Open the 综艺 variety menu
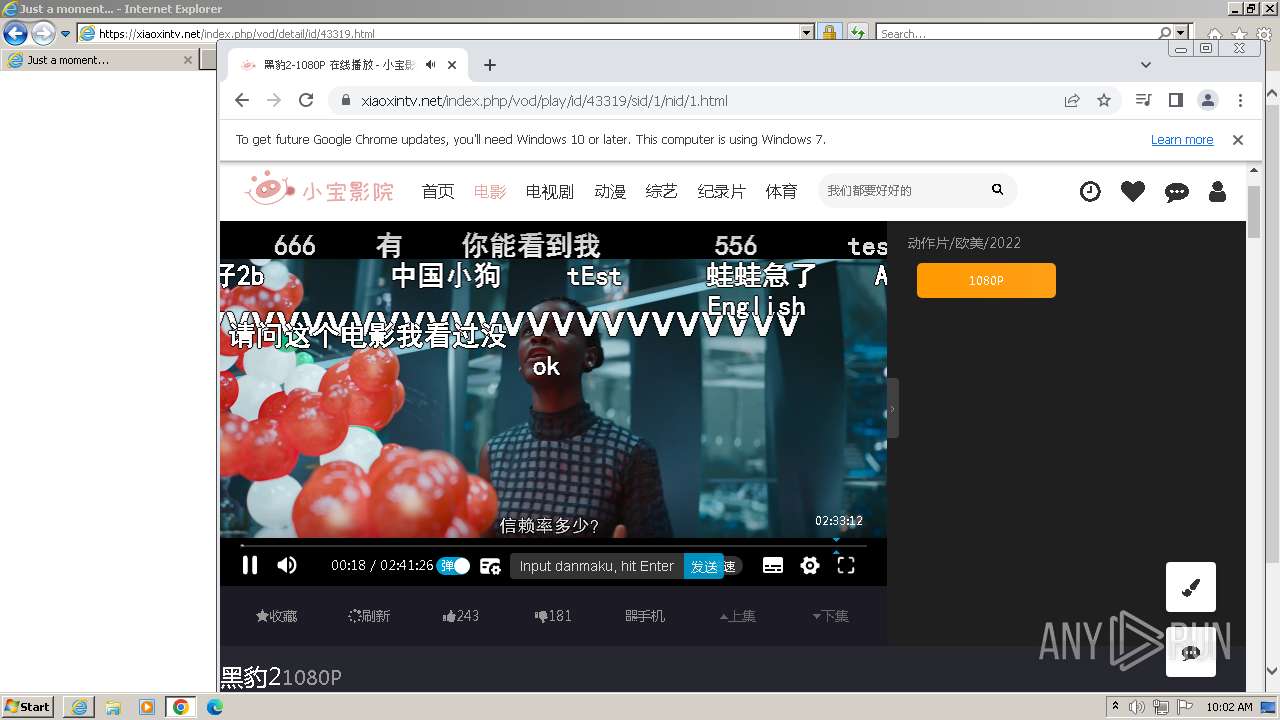The image size is (1280, 720). pos(662,191)
